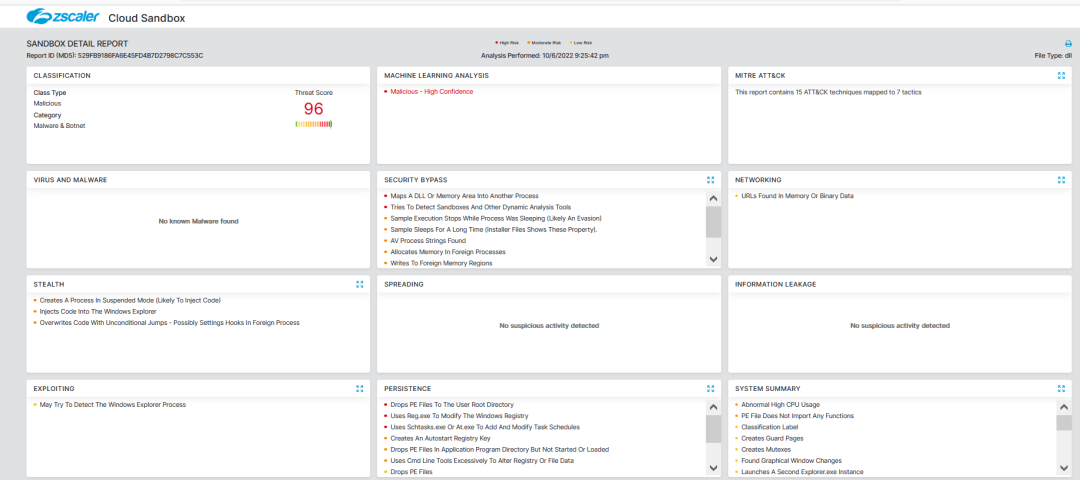The height and width of the screenshot is (480, 1080).
Task: Click "URLs Found In Memory Or Binary Data"
Action: coord(797,196)
